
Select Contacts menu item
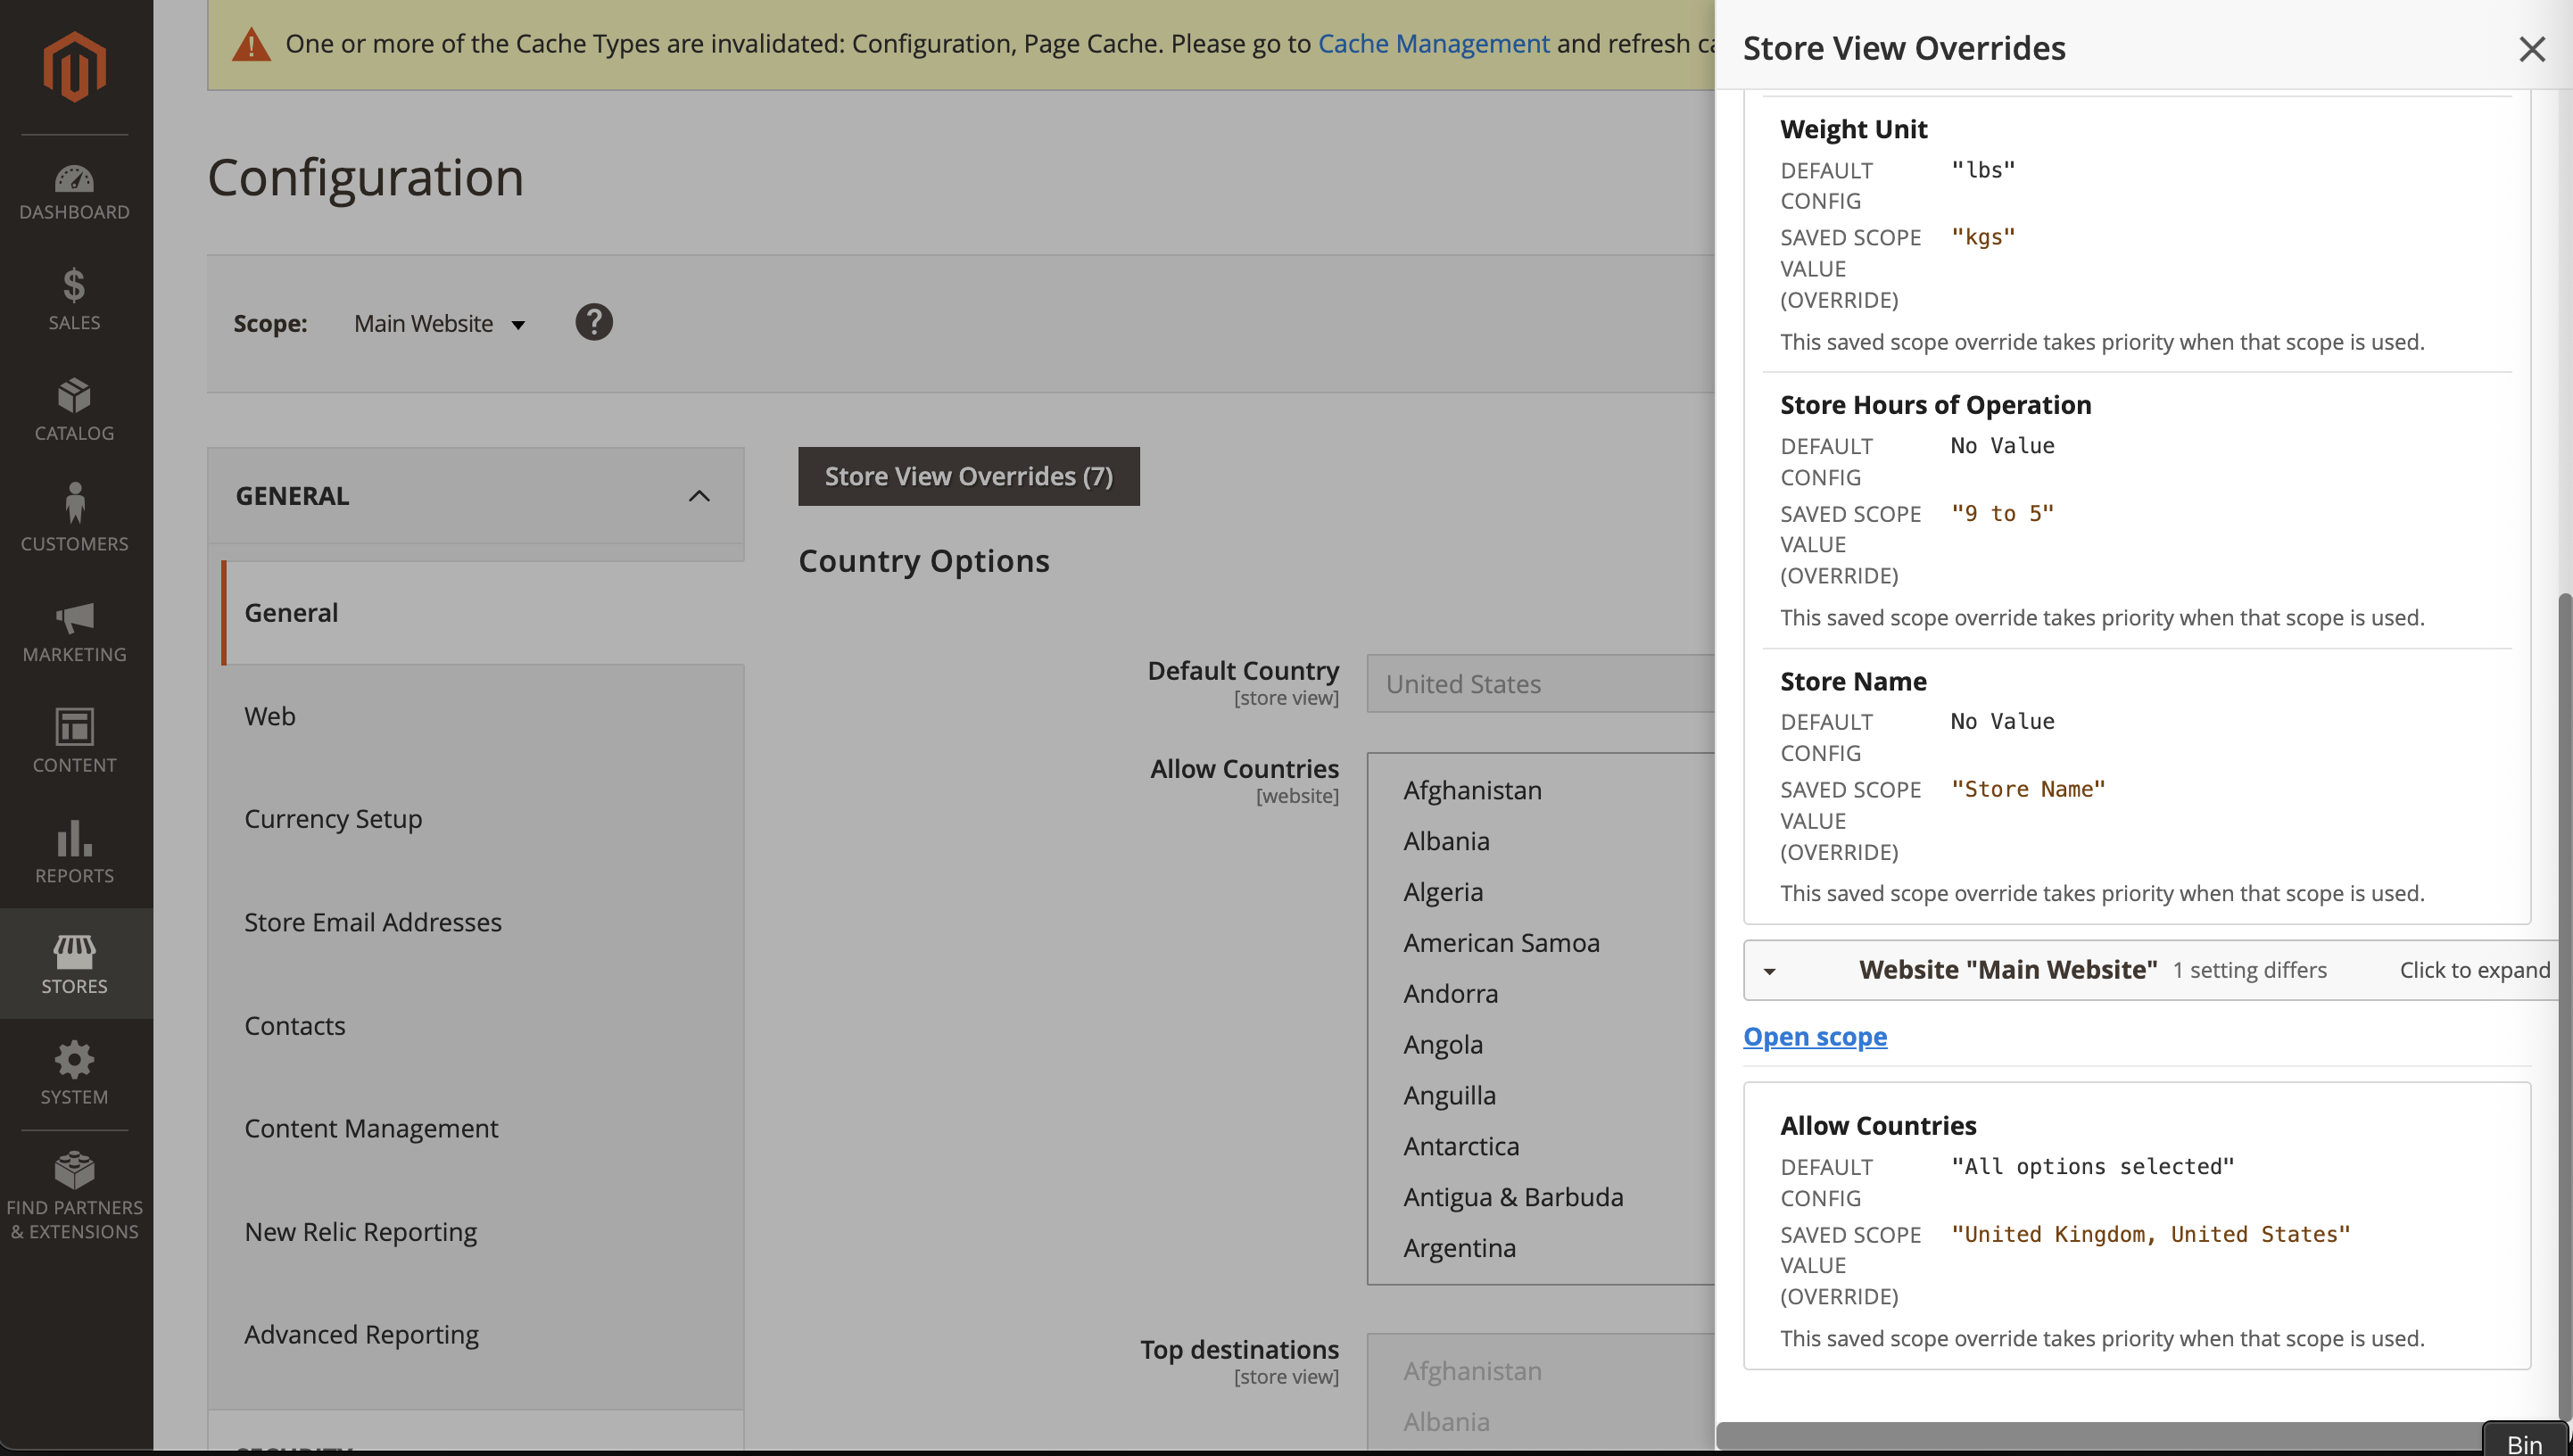(x=483, y=1026)
